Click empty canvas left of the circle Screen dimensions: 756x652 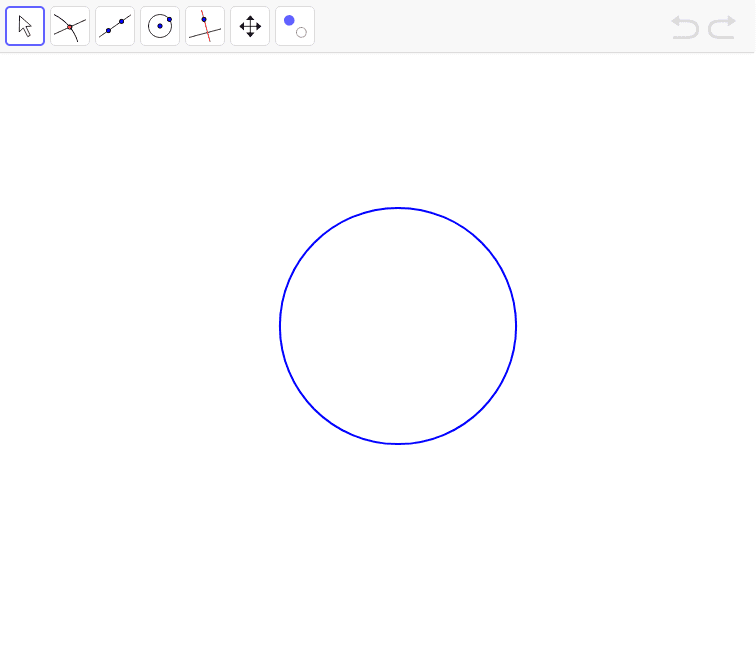[x=140, y=326]
